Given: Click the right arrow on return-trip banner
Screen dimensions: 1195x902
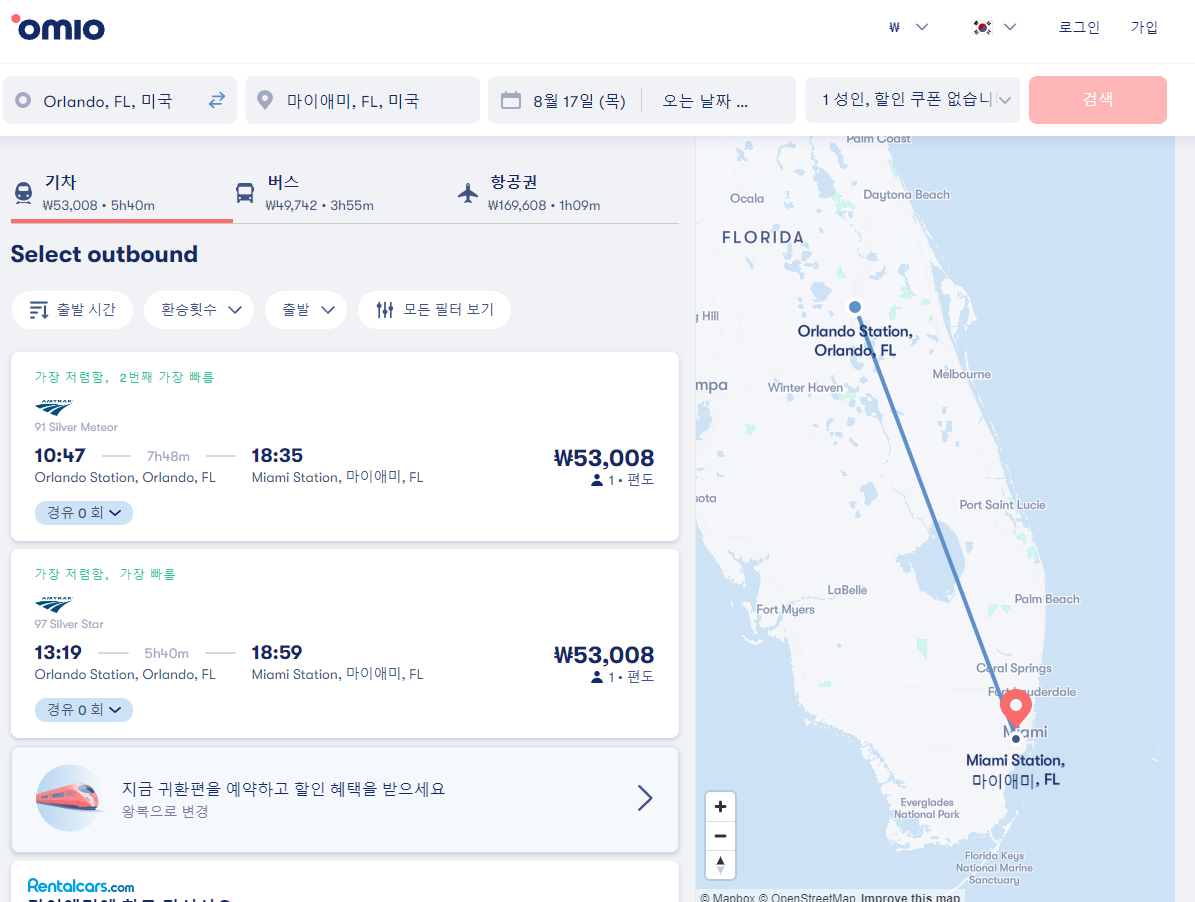Looking at the screenshot, I should [x=646, y=798].
